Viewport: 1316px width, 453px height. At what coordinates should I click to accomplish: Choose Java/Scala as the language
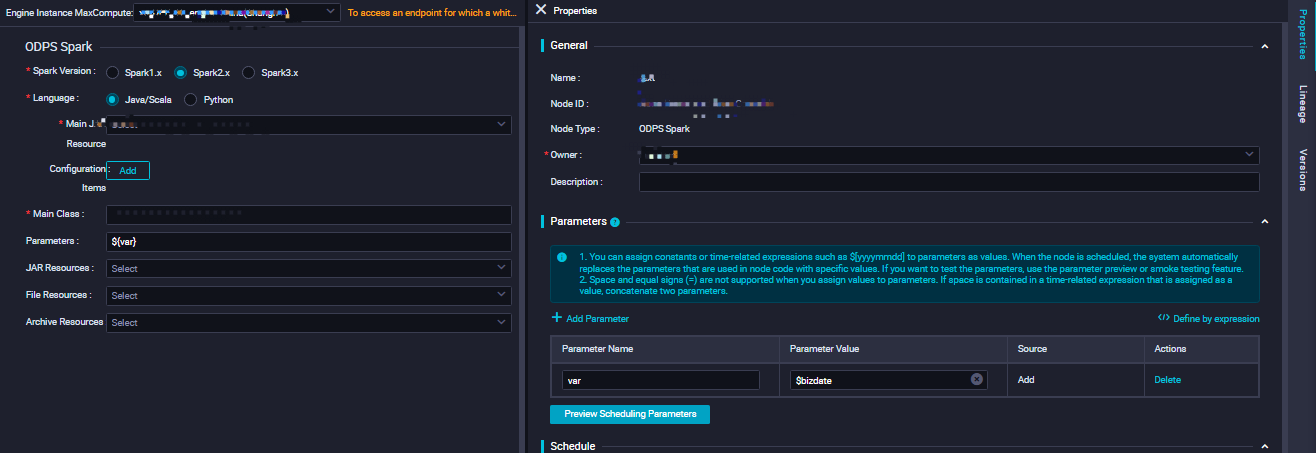[x=113, y=100]
